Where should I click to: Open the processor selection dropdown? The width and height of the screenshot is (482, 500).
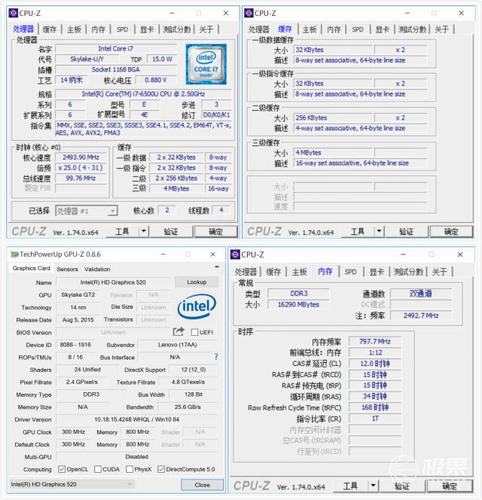coord(86,211)
